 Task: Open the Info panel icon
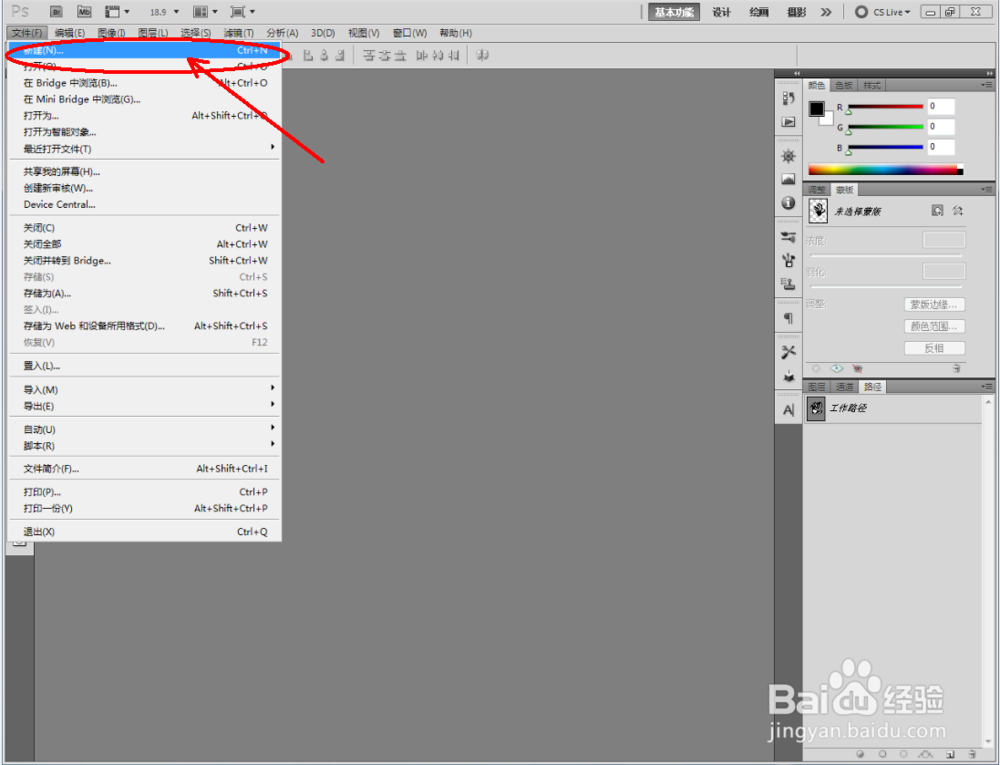[x=788, y=203]
